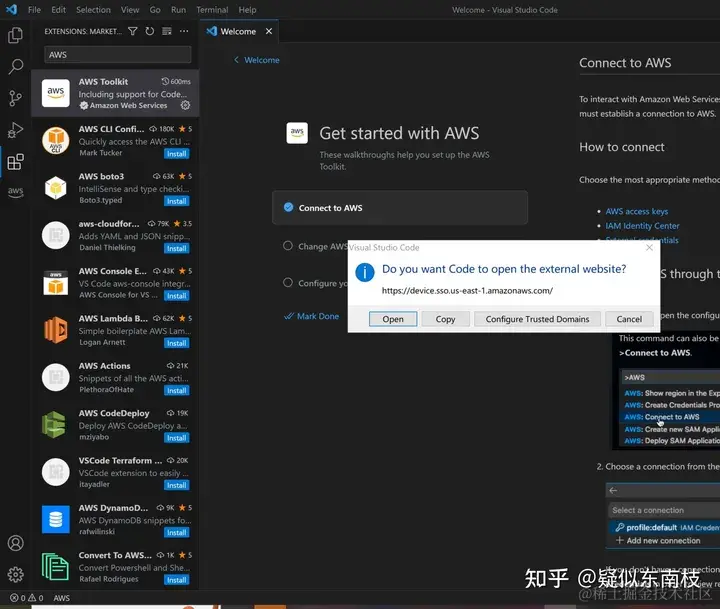Open the Explorer view in activity bar
This screenshot has height=609, width=720.
pos(15,35)
